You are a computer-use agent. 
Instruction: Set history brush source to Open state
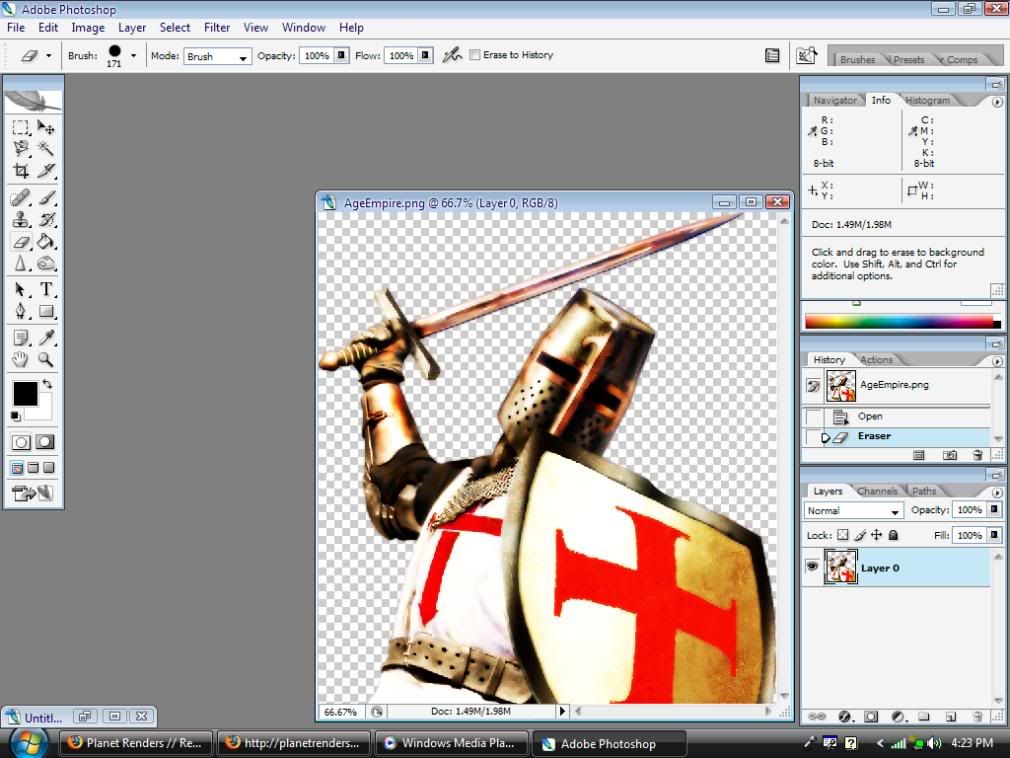point(814,417)
